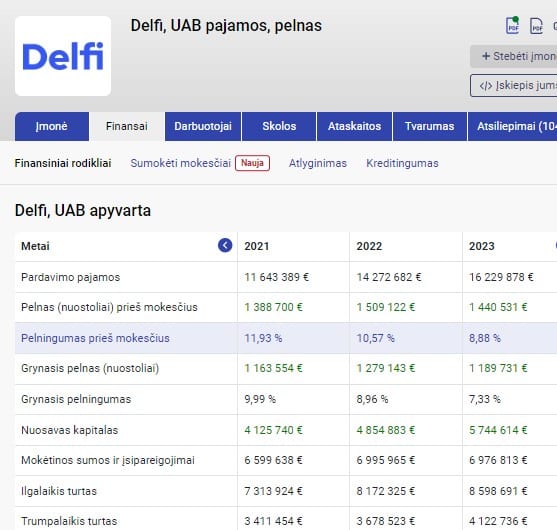
Task: Click the first PDF icon with green dot
Action: click(x=512, y=26)
